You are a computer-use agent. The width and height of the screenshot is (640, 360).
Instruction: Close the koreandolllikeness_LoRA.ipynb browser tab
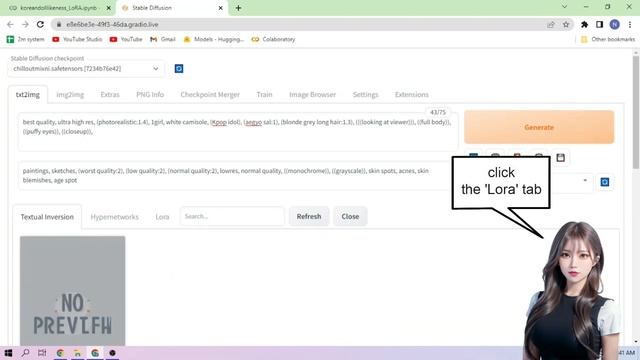coord(109,8)
